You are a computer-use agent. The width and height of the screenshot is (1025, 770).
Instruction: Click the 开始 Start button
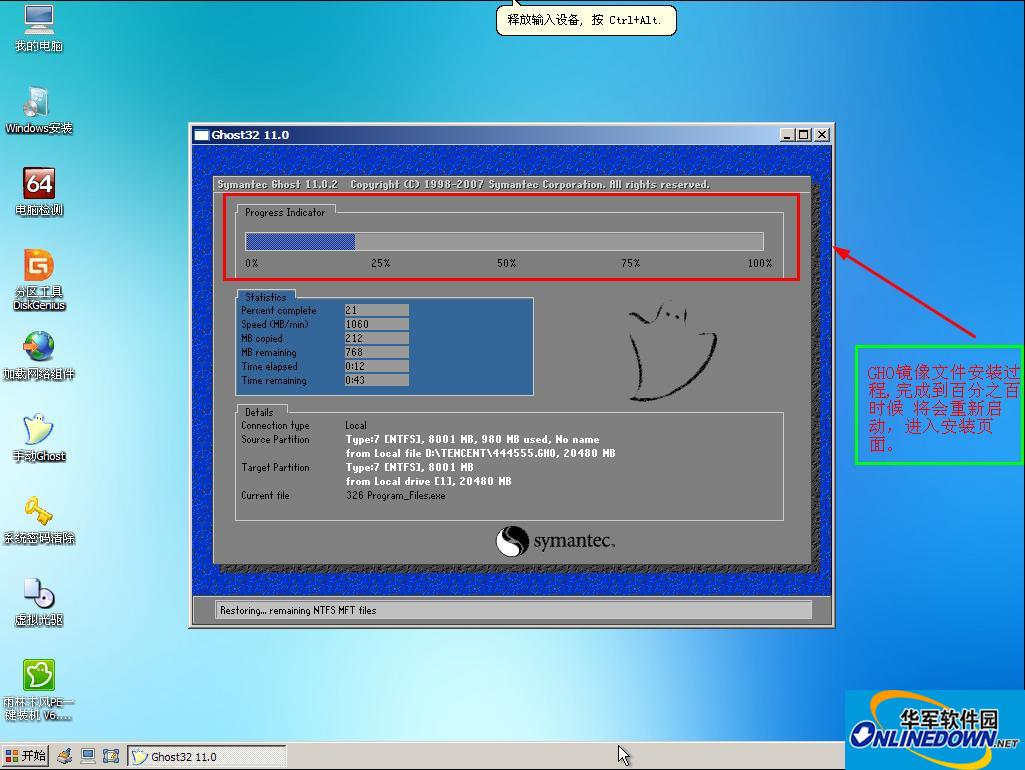25,756
